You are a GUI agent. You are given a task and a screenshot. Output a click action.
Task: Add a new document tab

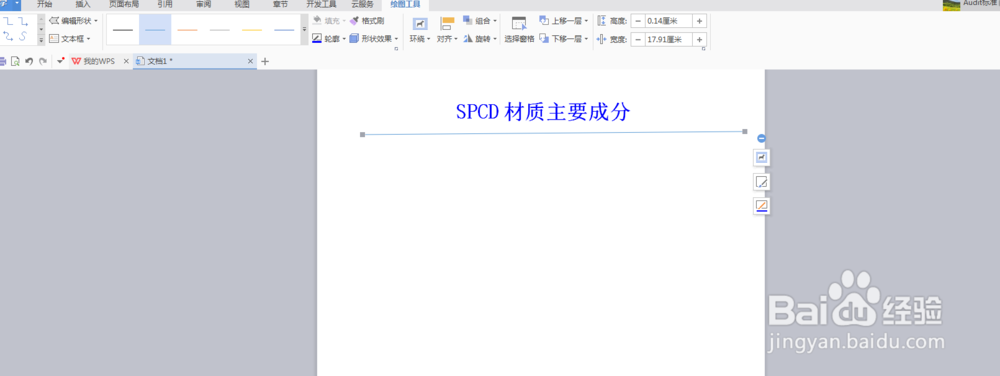click(x=265, y=61)
